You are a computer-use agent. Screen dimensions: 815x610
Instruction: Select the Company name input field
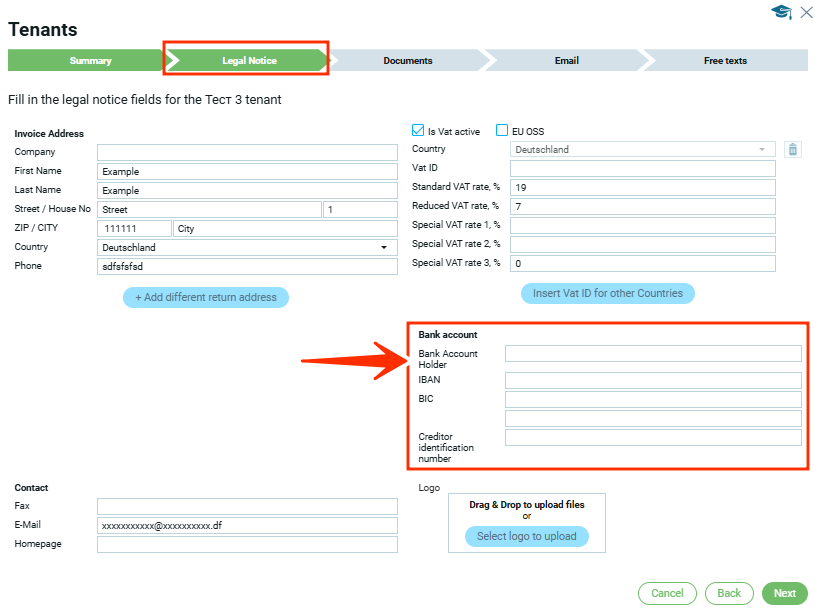click(247, 152)
